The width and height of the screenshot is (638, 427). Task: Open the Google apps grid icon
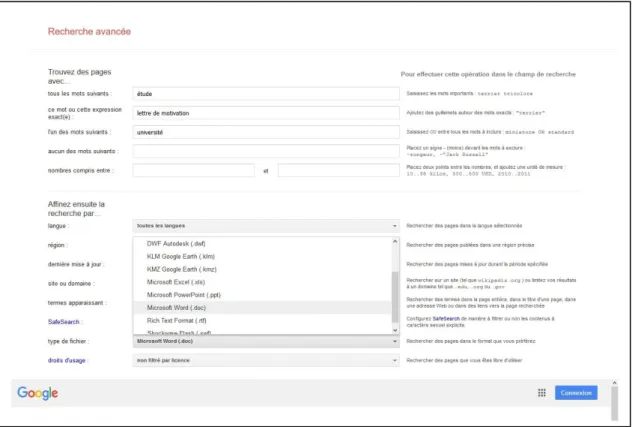point(542,393)
